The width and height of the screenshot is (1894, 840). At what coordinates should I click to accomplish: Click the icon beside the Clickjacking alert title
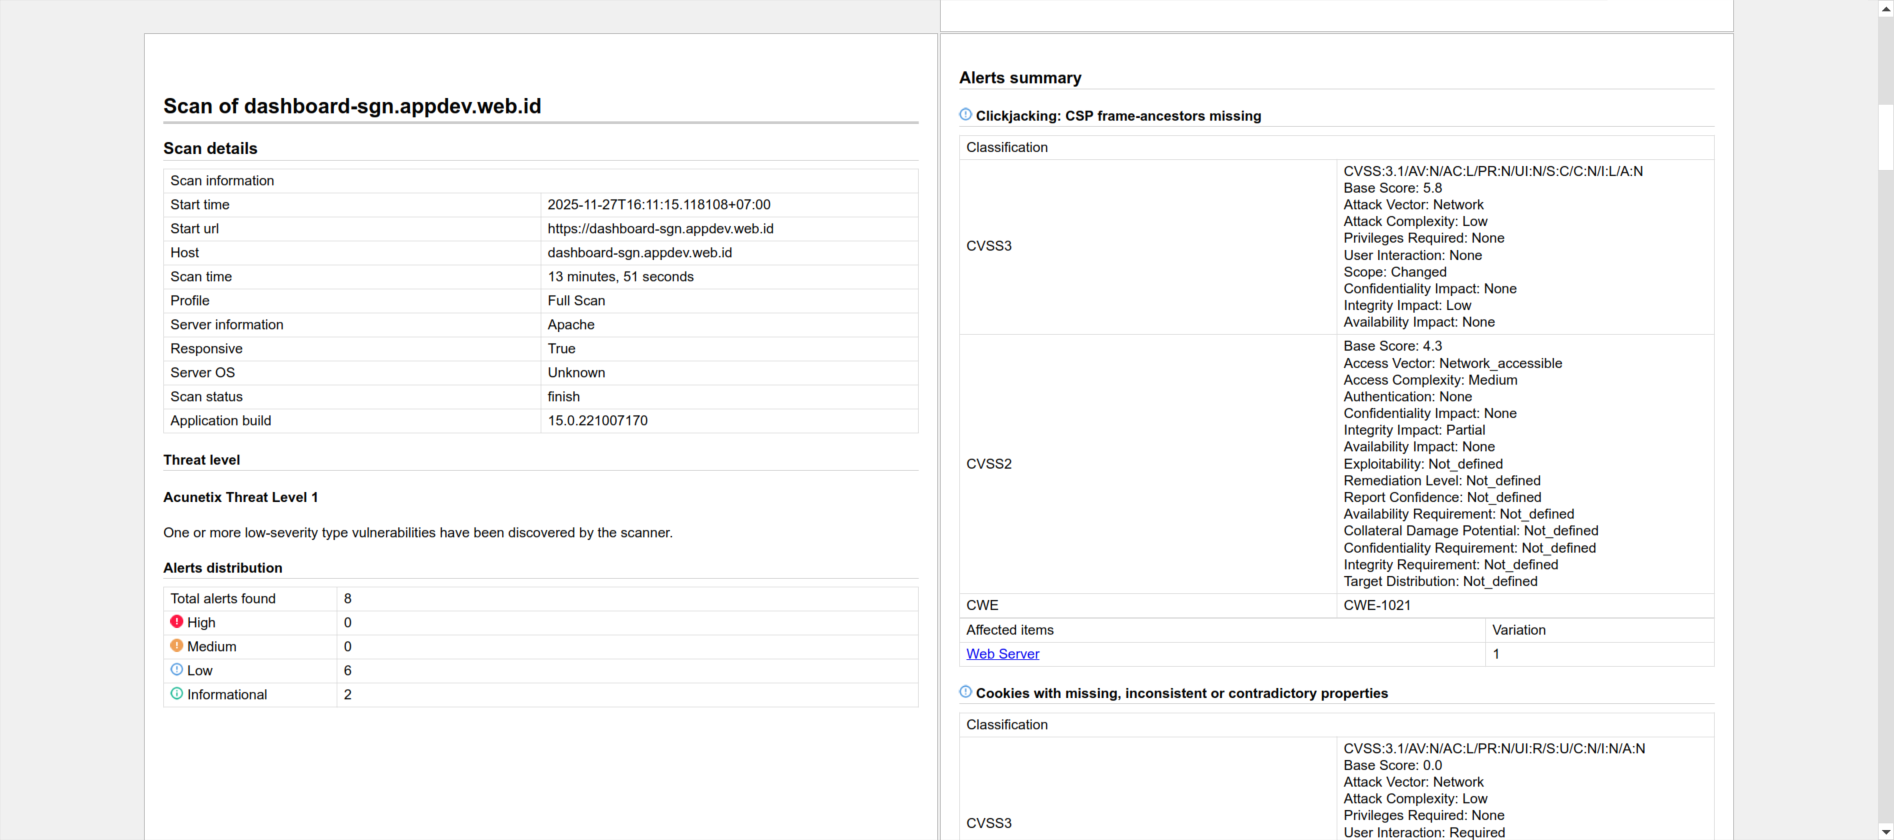pos(966,115)
